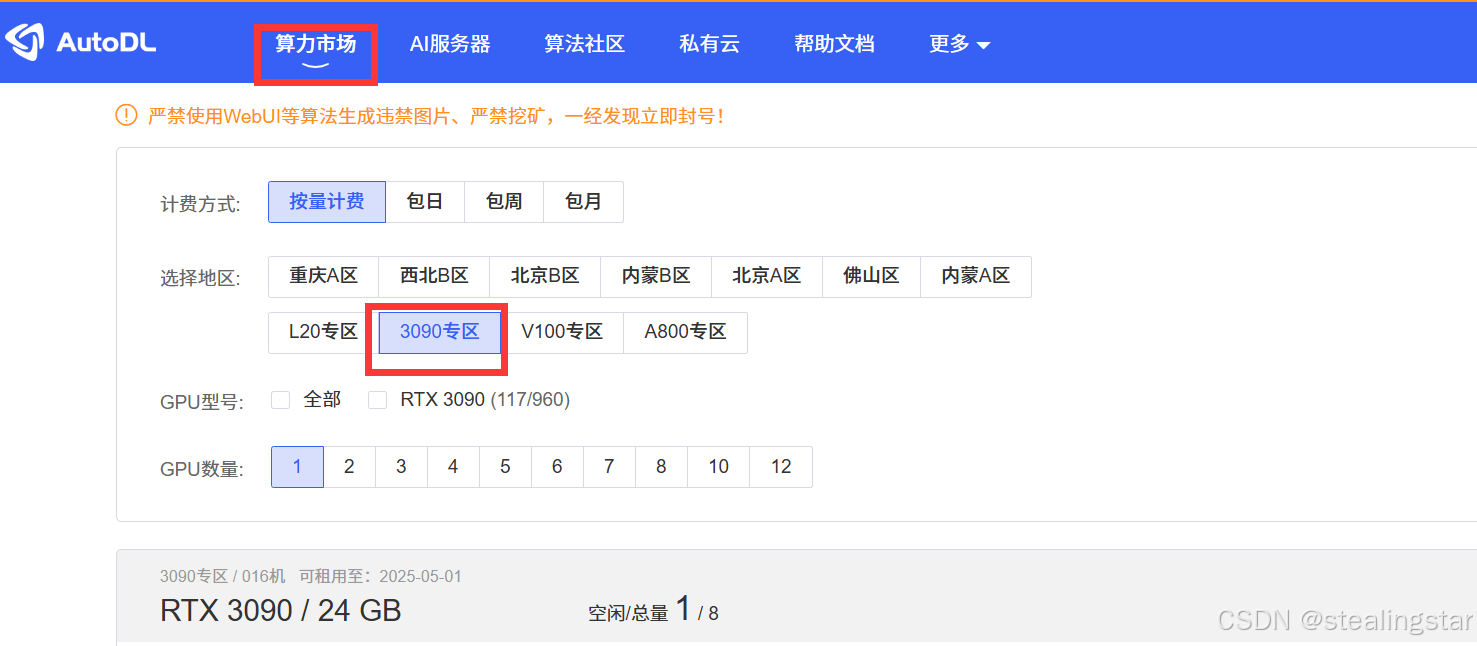Open the 算力市场 tab
Image resolution: width=1477 pixels, height=646 pixels.
pyautogui.click(x=315, y=44)
